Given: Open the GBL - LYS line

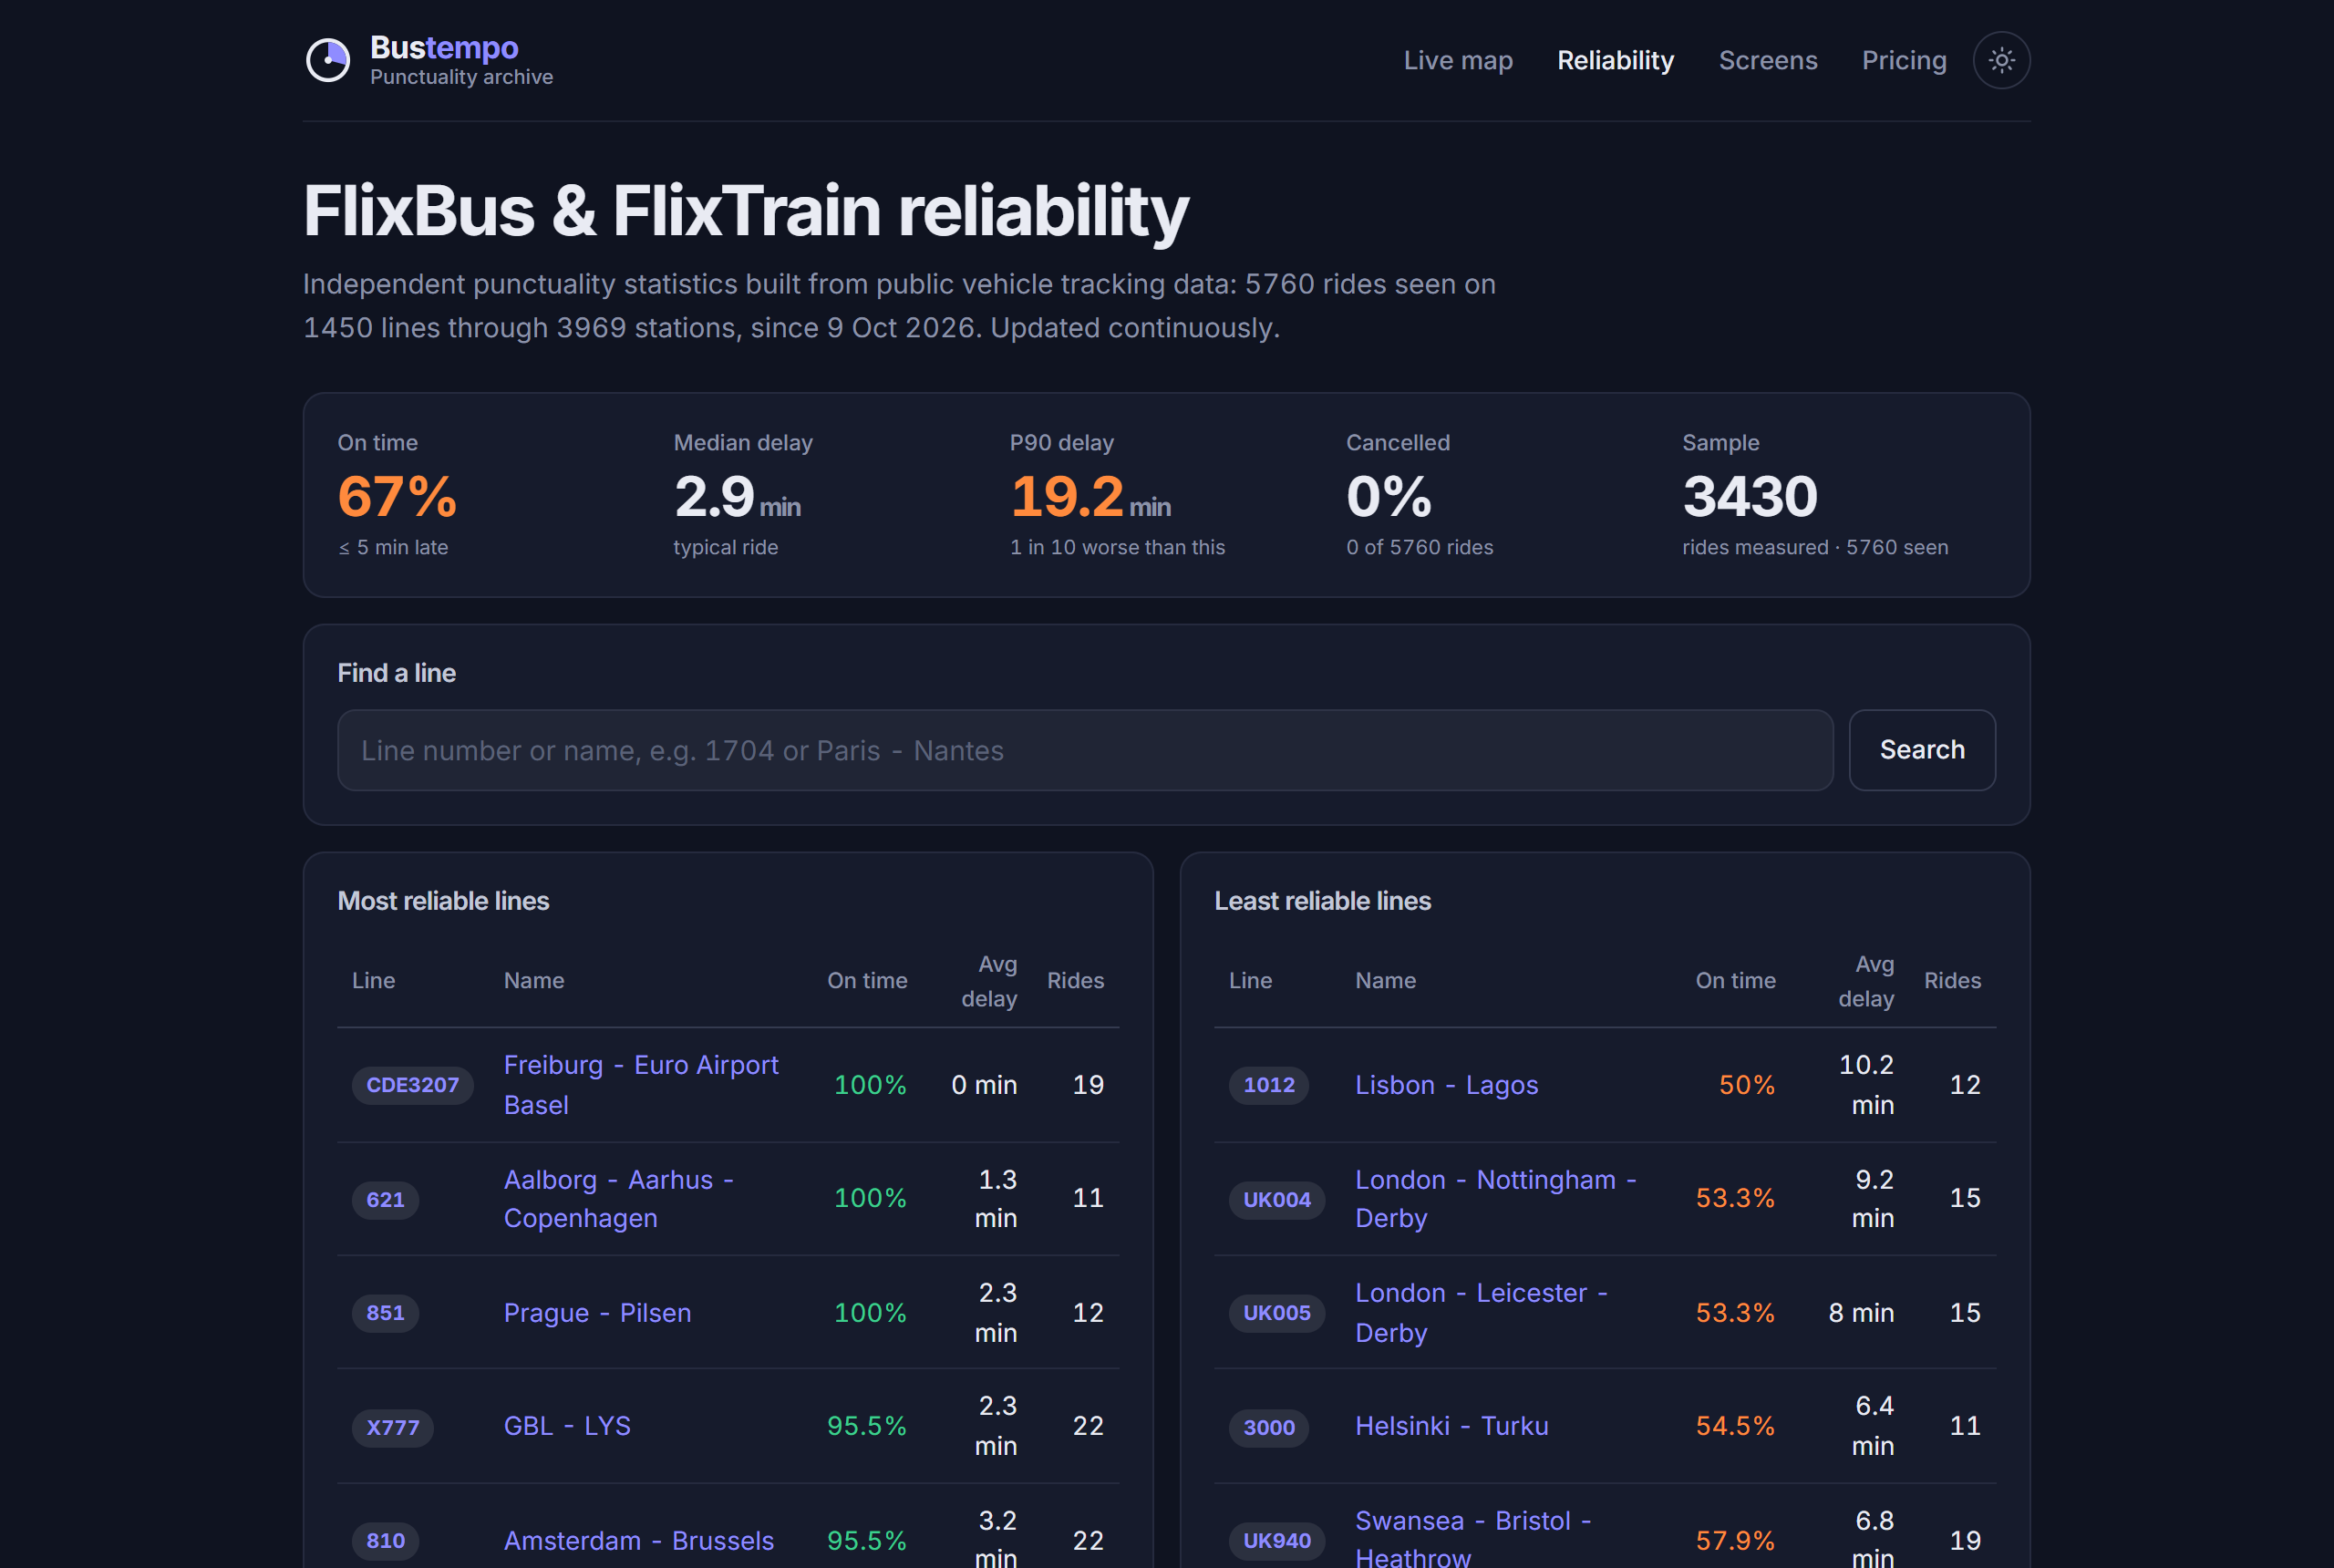Looking at the screenshot, I should point(567,1426).
